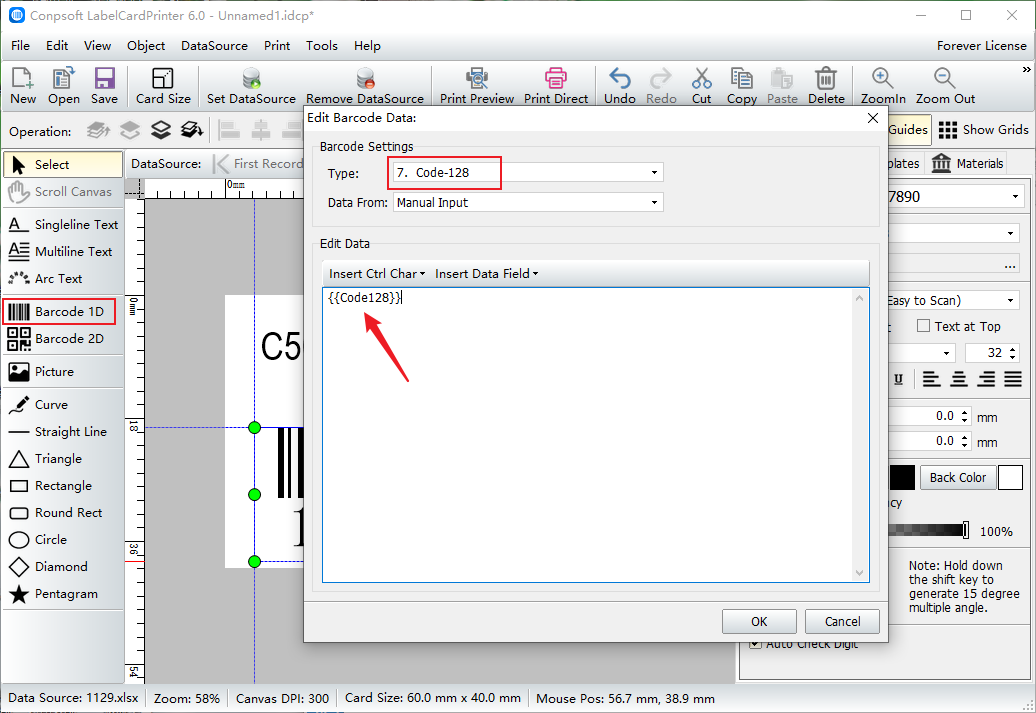Click the Zoom Out magnifier

945,86
